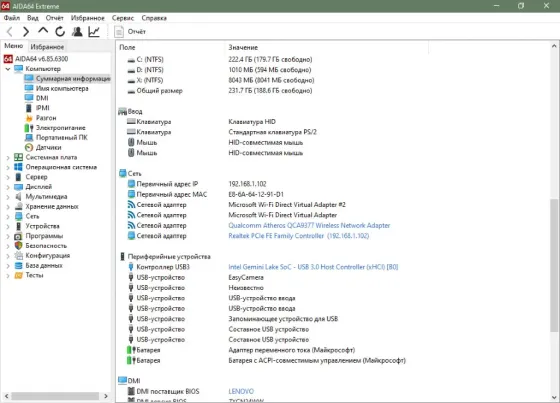The width and height of the screenshot is (560, 403).
Task: Open the graph chart toolbar icon
Action: 94,32
